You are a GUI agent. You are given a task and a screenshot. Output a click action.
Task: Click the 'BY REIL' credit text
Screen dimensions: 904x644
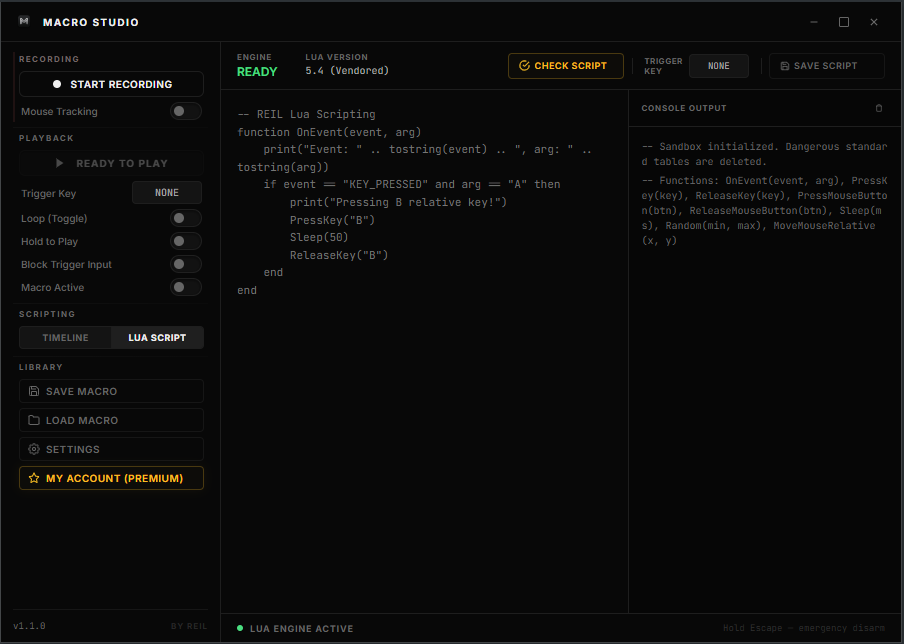[189, 626]
